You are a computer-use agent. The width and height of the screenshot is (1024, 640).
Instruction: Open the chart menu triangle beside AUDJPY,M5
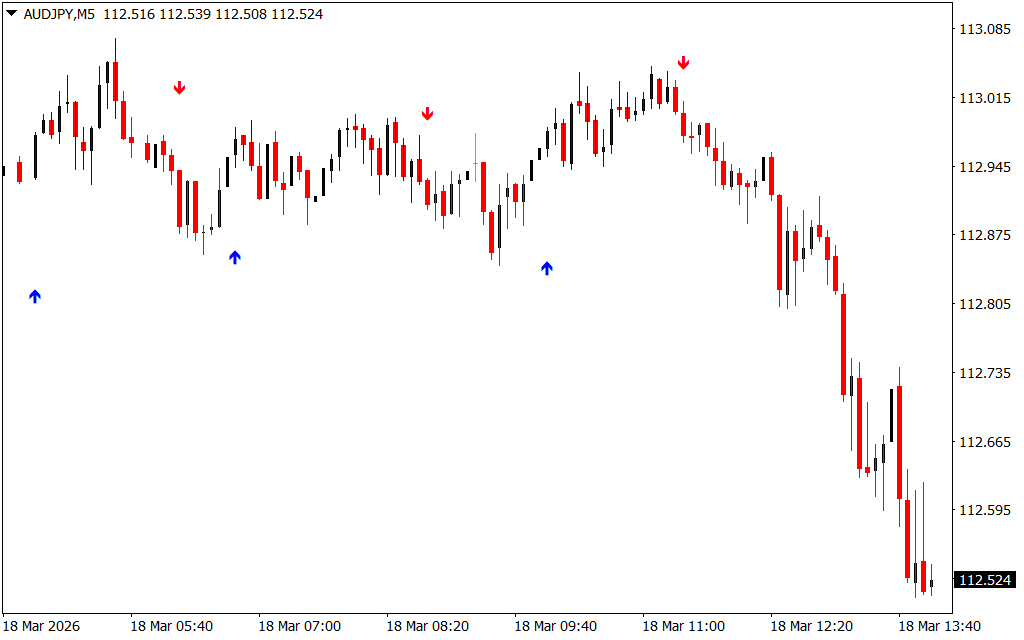11,14
